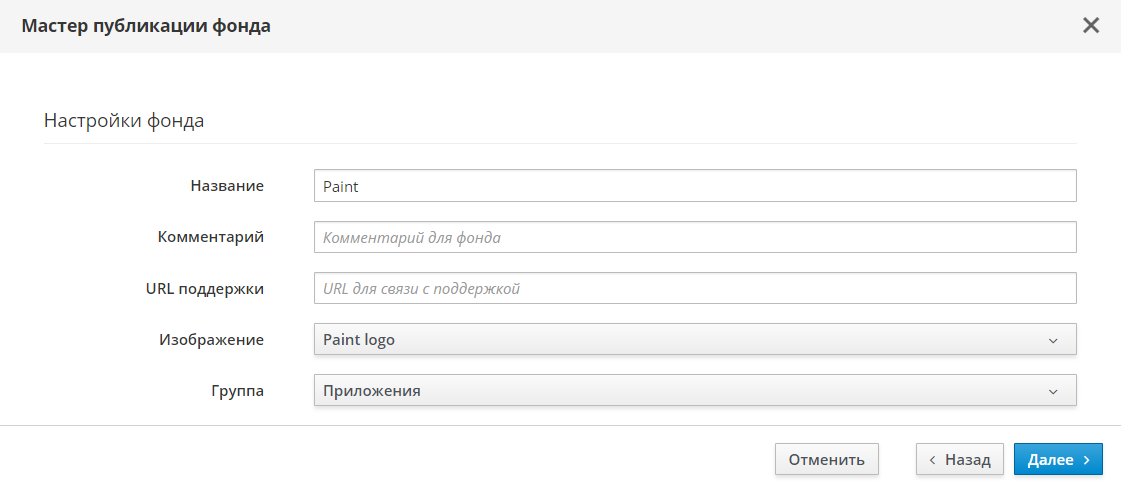The width and height of the screenshot is (1121, 495).
Task: Click the URL поддержки label
Action: (x=204, y=289)
